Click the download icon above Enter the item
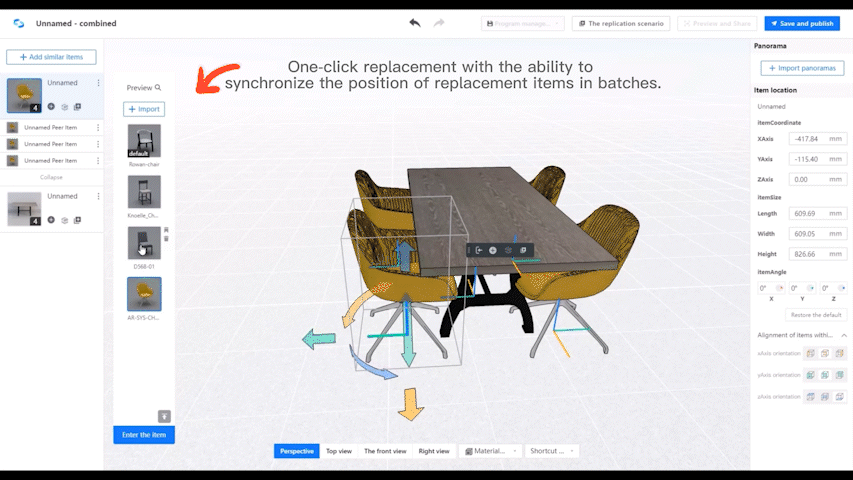853x480 pixels. tap(164, 416)
